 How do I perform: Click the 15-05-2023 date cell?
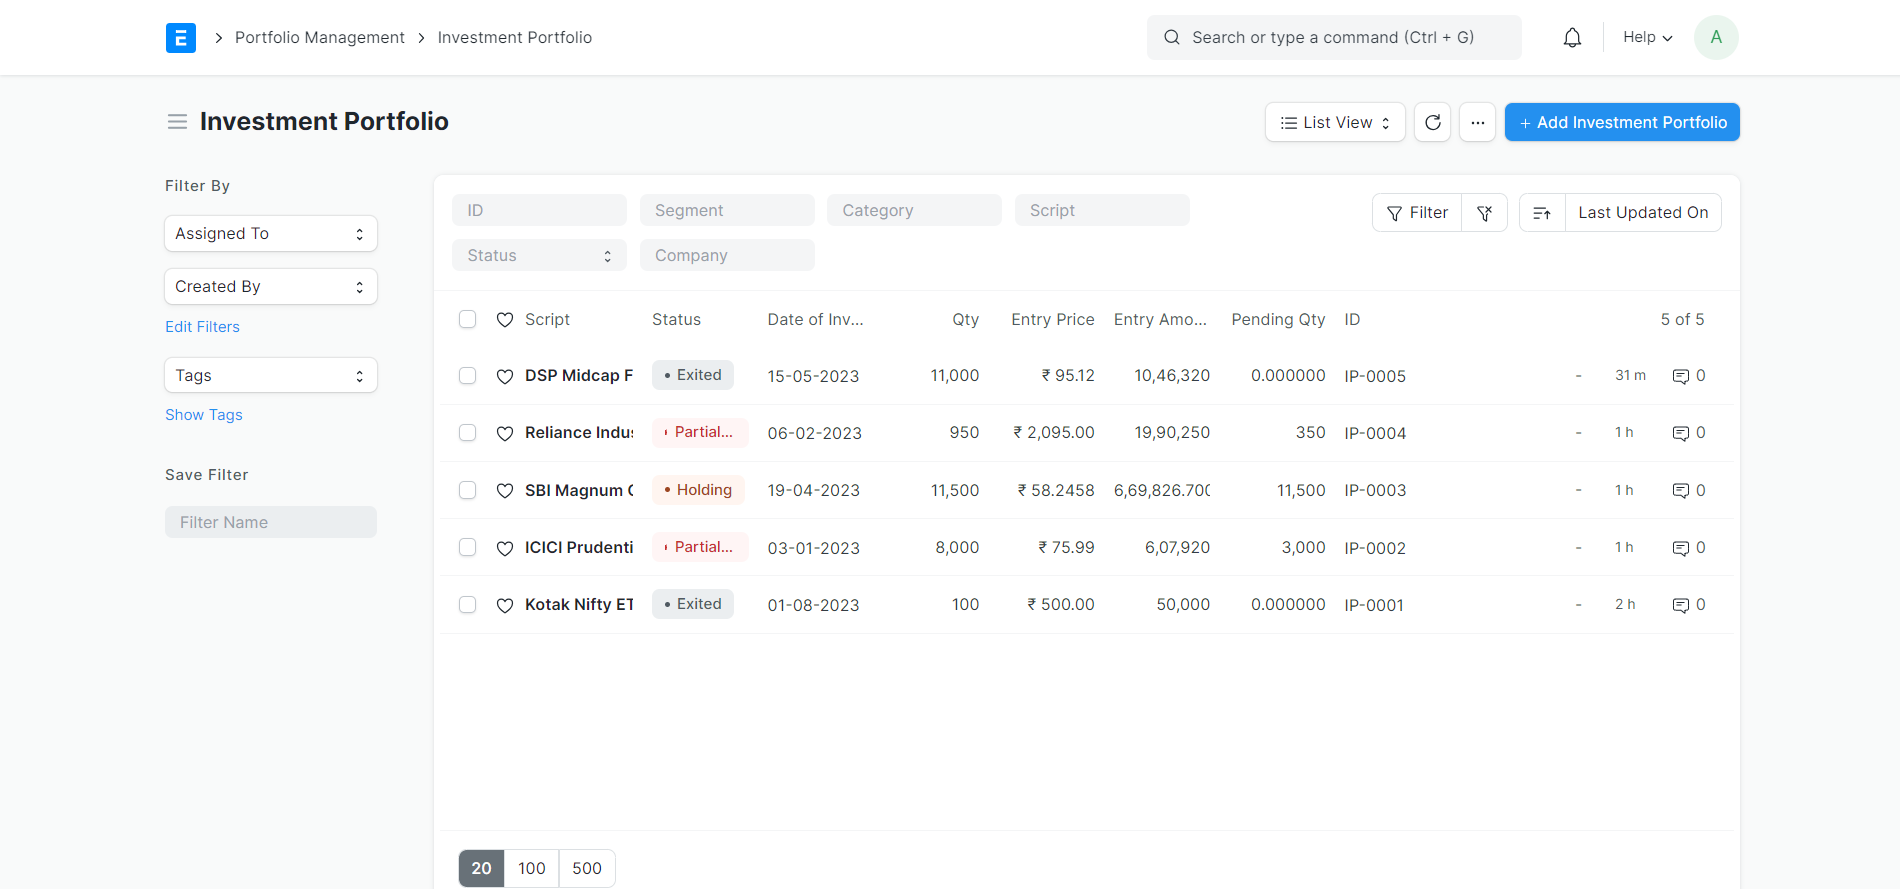pyautogui.click(x=813, y=376)
